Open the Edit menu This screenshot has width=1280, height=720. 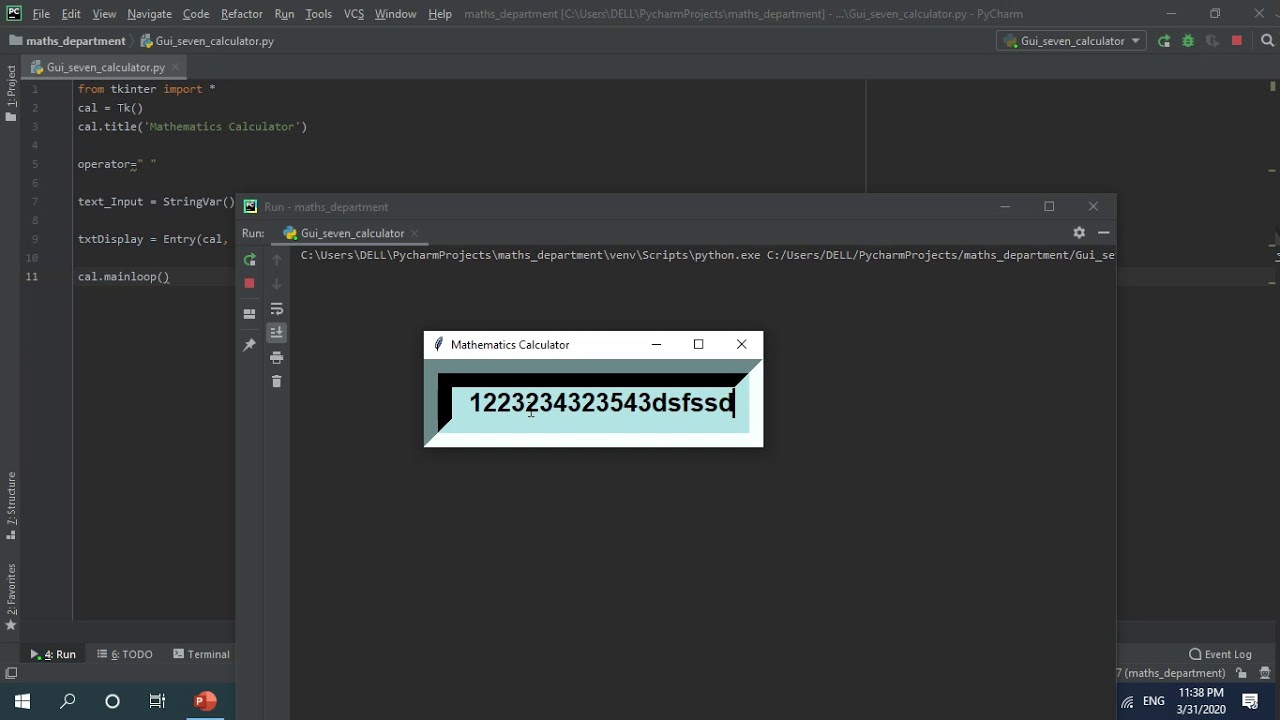pos(71,14)
